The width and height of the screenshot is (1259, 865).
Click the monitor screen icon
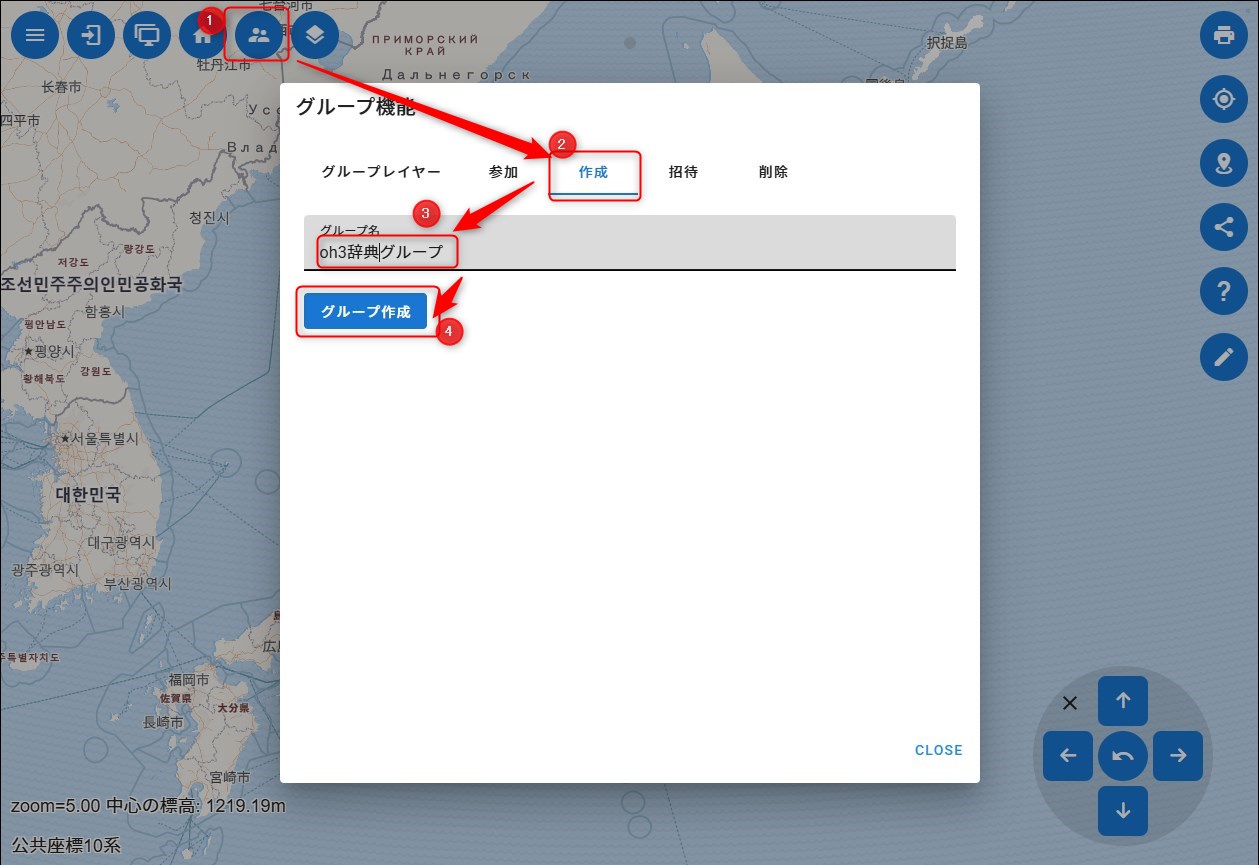click(148, 36)
